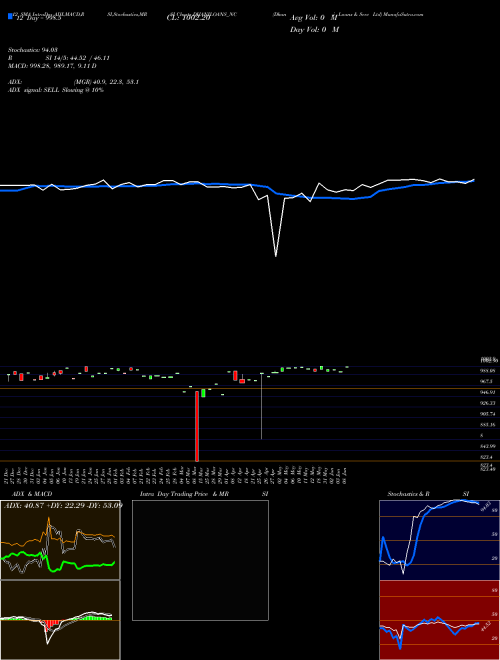Click the MACD histogram chart panel
Image resolution: width=500 pixels, height=660 pixels.
pyautogui.click(x=60, y=620)
